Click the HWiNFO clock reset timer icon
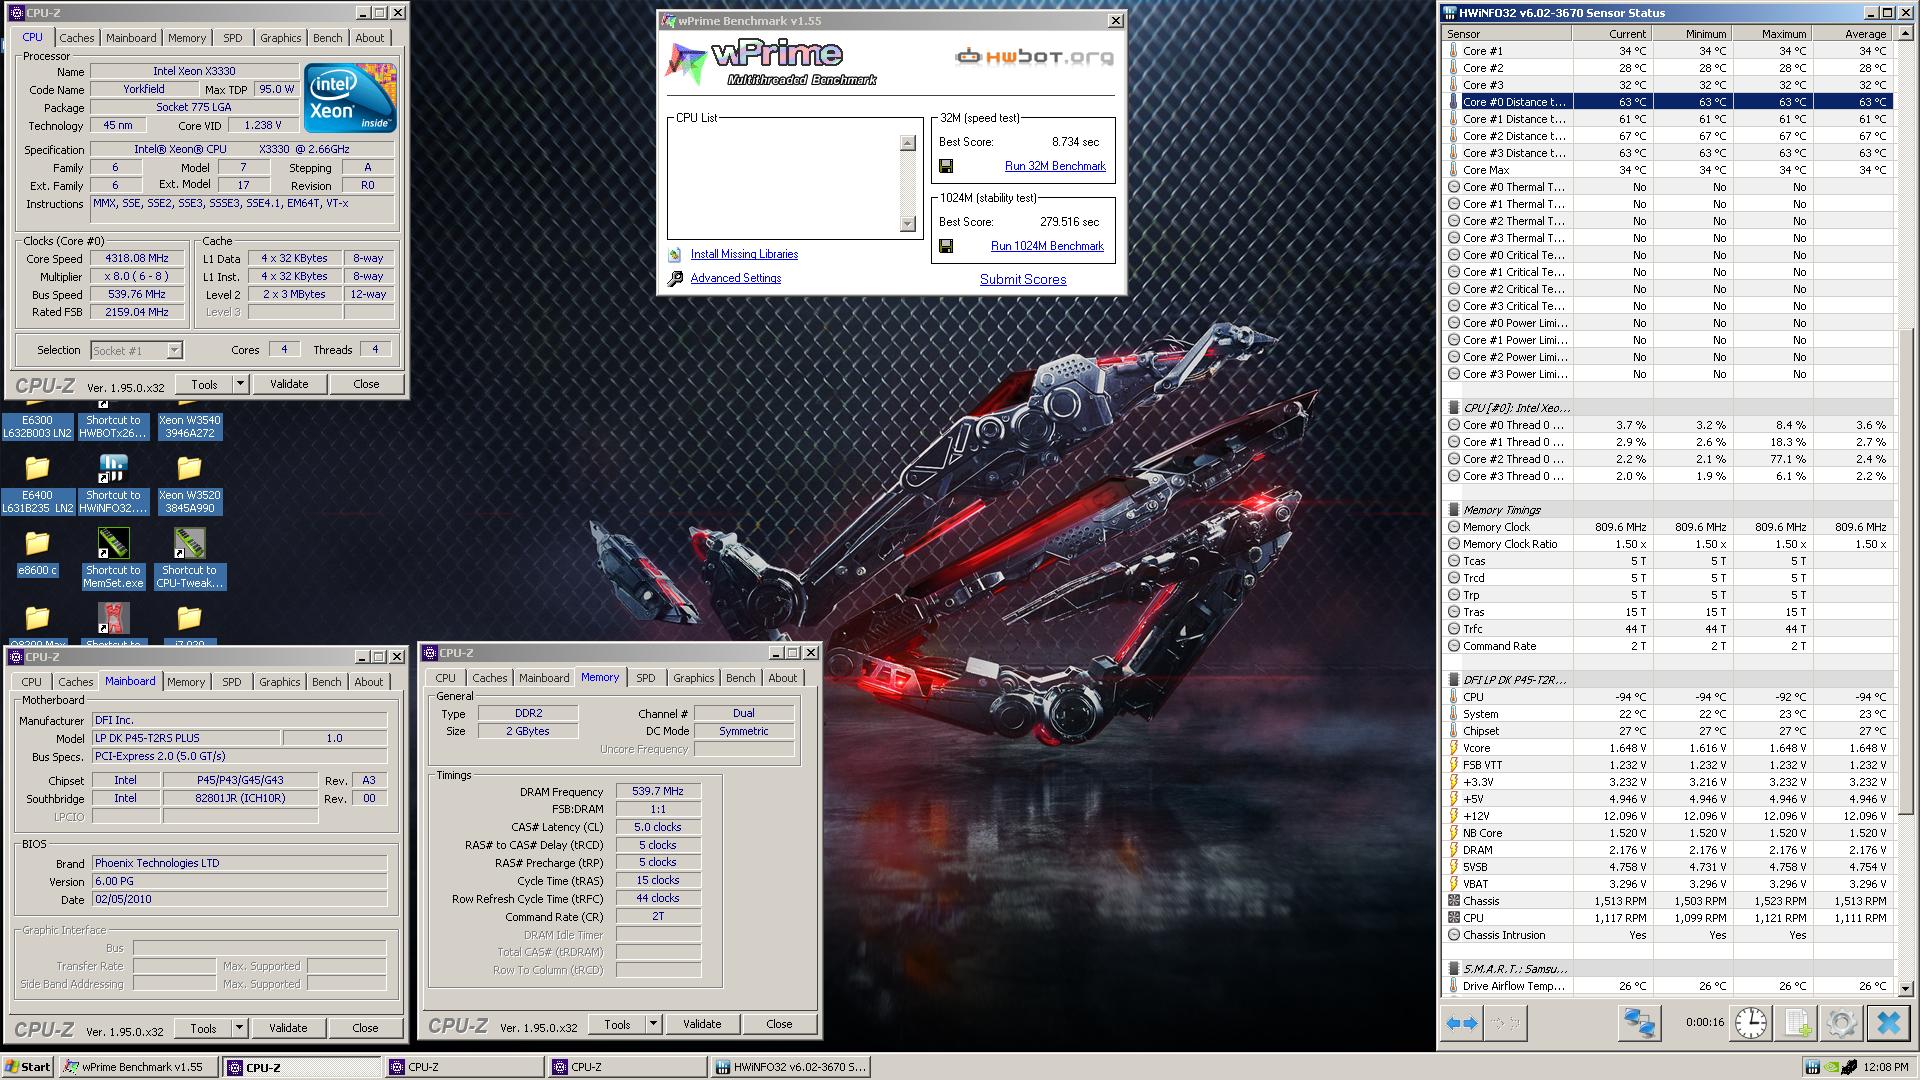This screenshot has height=1080, width=1920. tap(1751, 1023)
